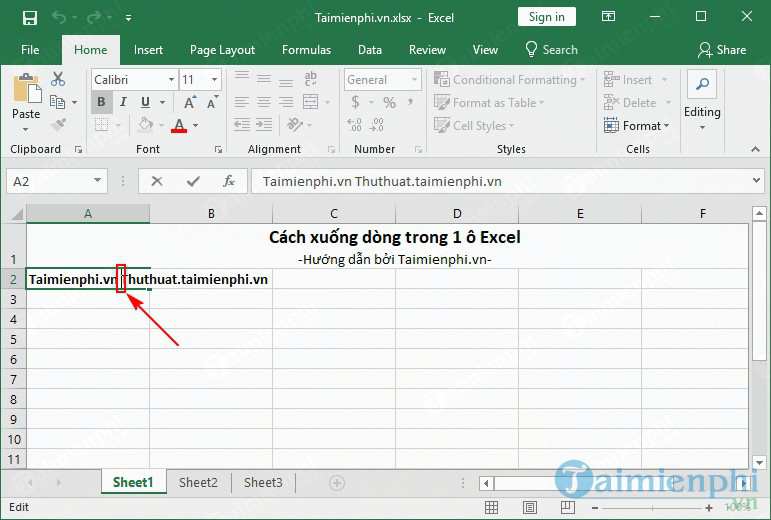This screenshot has width=771, height=520.
Task: Click Middle Align icon
Action: point(264,79)
